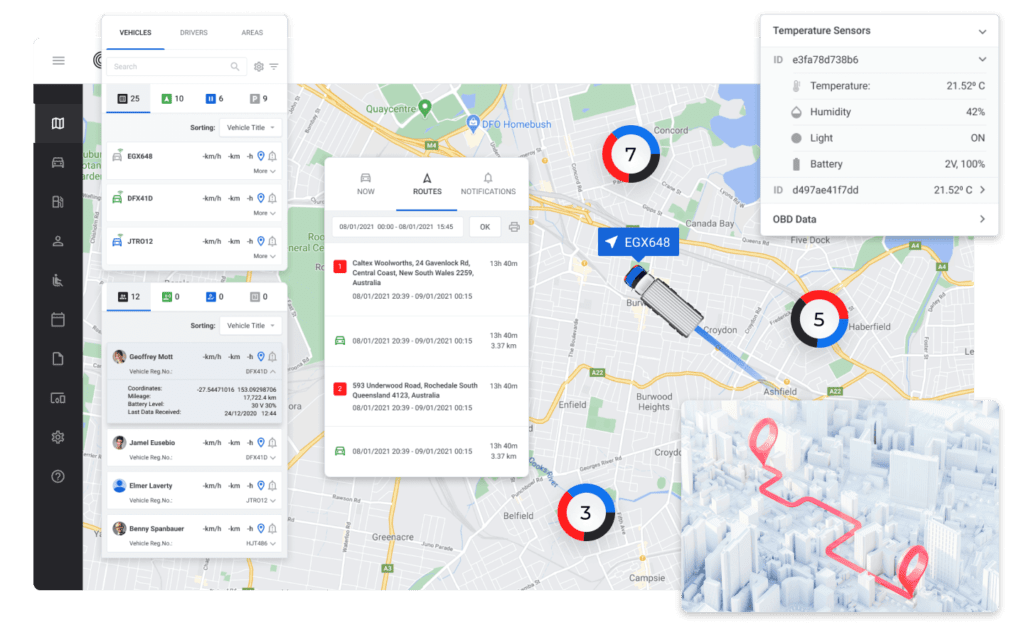The image size is (1024, 640).
Task: Collapse sensor e3fa78d738b6 details
Action: point(982,59)
